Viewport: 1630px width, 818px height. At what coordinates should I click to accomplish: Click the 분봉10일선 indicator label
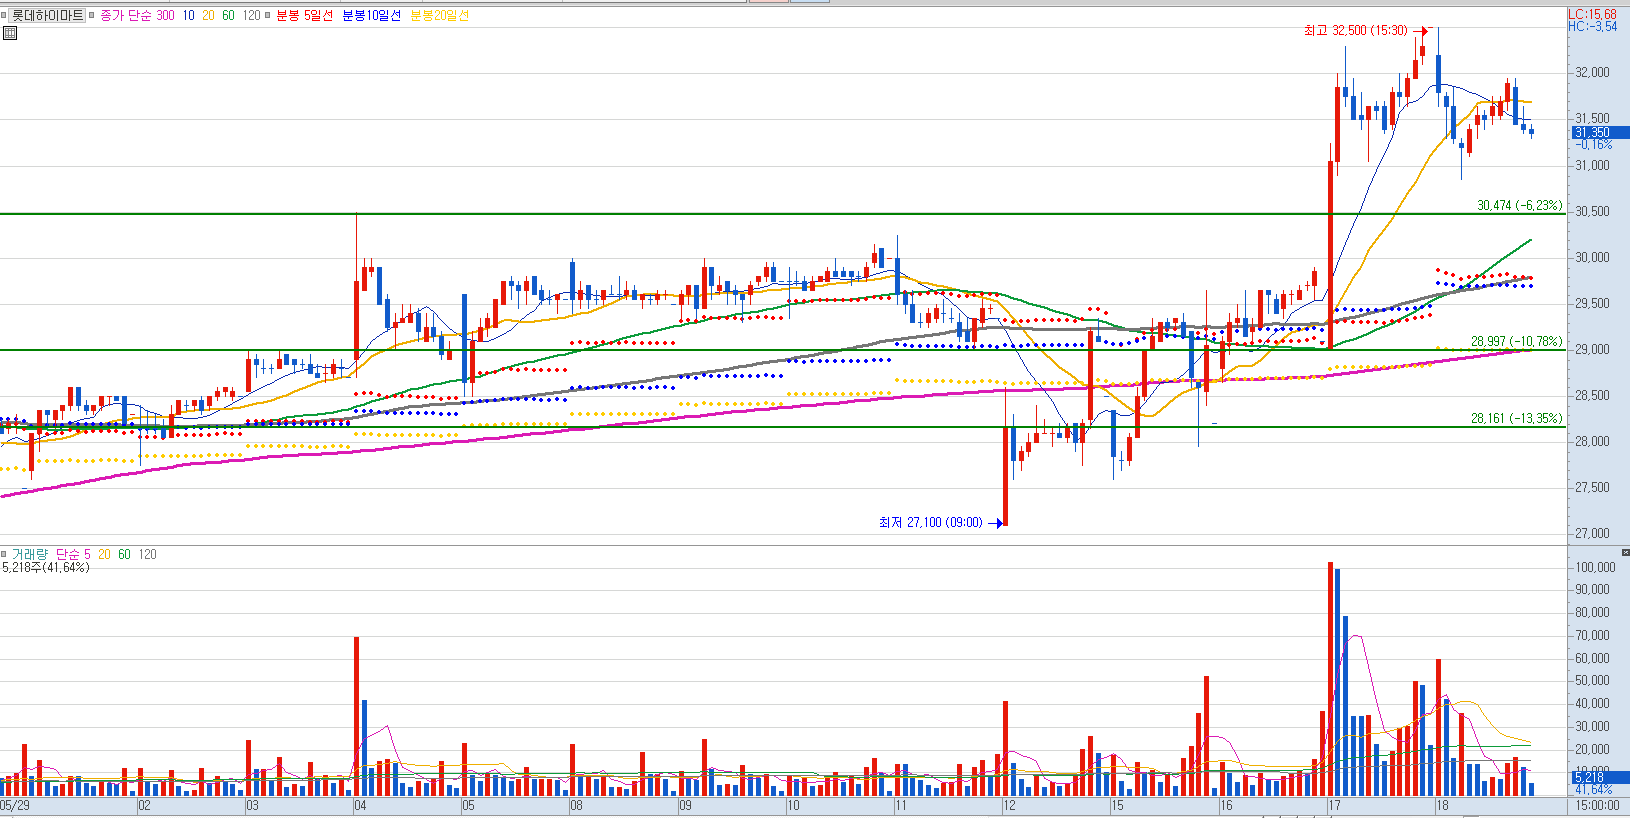coord(371,15)
